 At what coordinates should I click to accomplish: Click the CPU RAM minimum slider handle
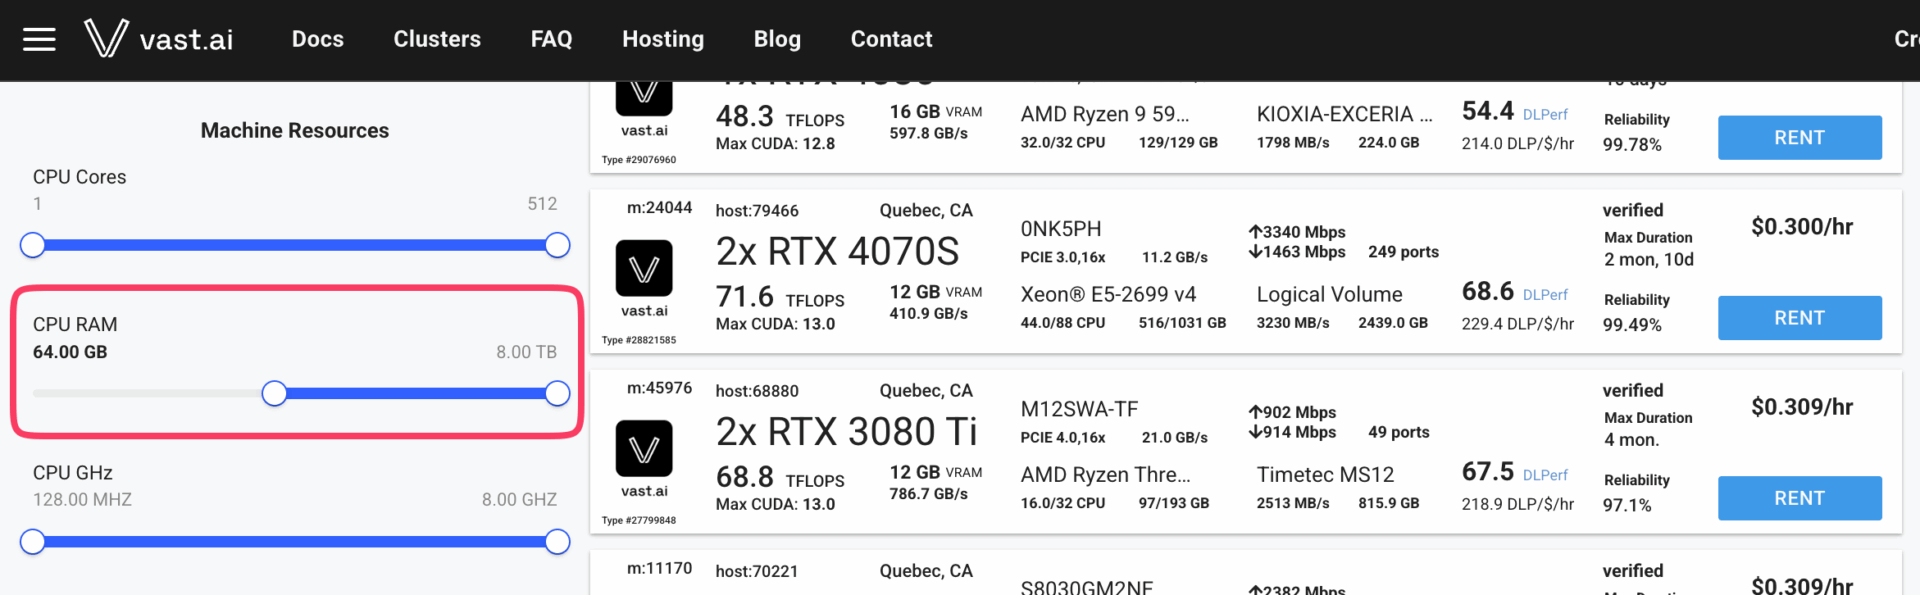point(274,394)
